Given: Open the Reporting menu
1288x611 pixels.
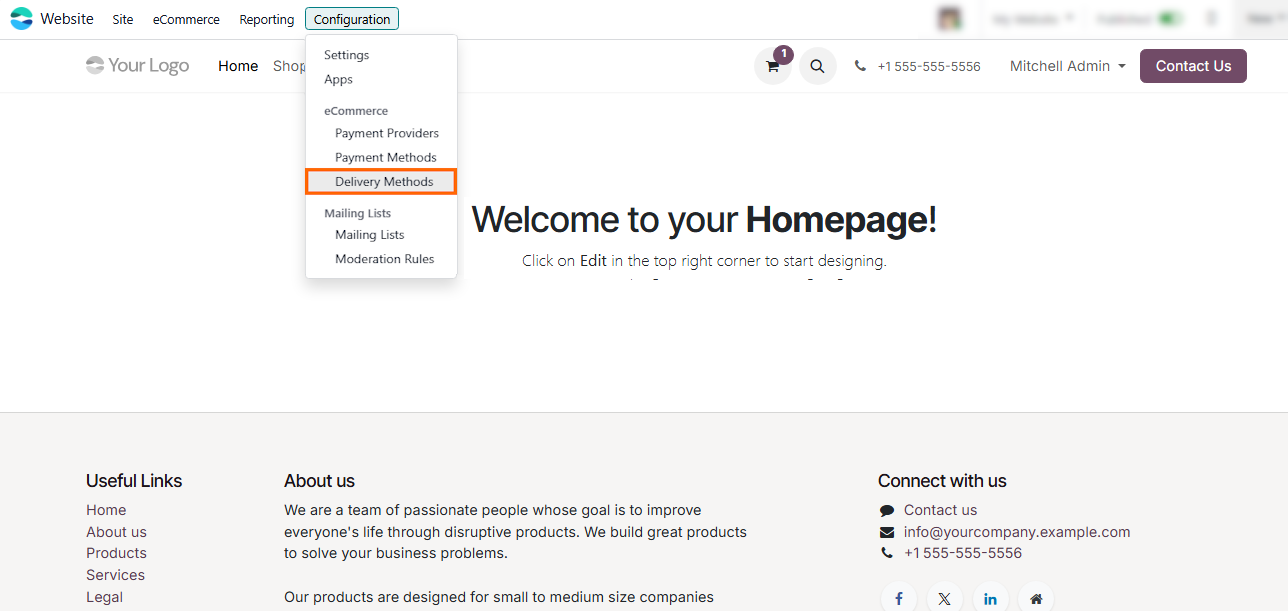Looking at the screenshot, I should pos(267,19).
